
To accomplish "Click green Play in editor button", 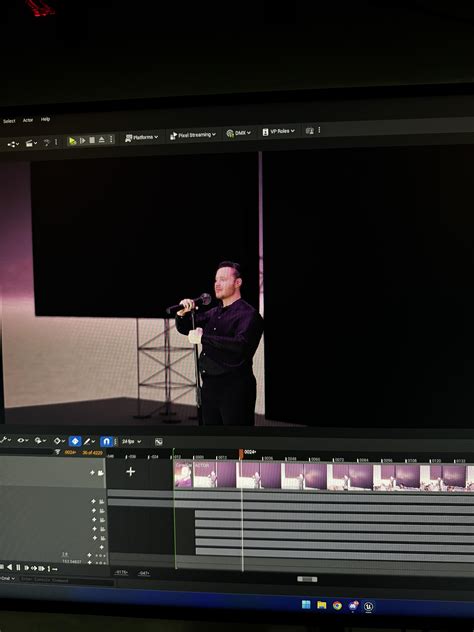I will click(72, 141).
